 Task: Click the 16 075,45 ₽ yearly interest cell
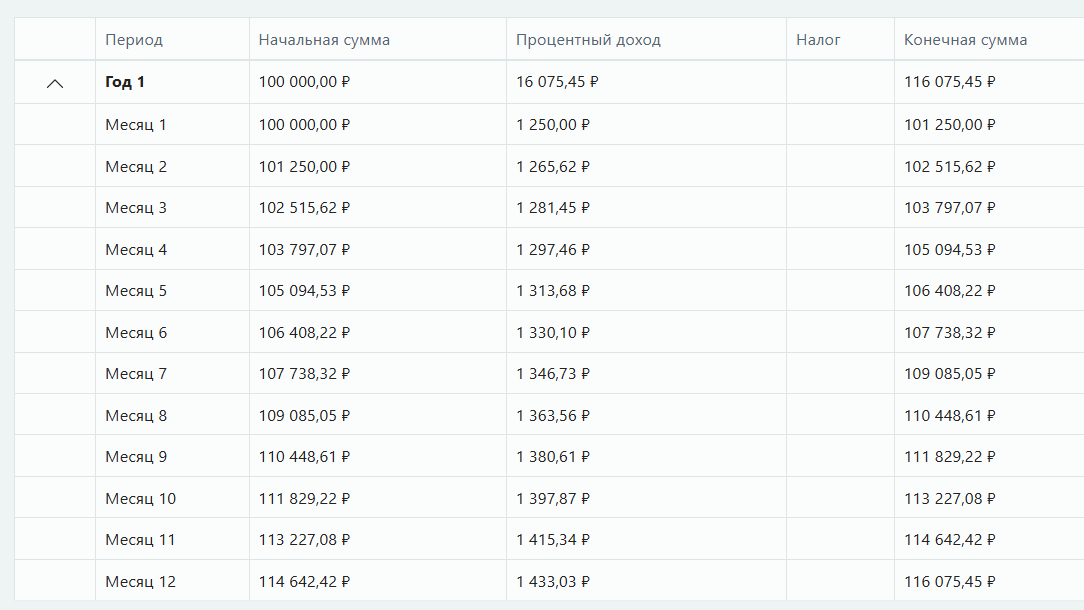[x=557, y=82]
